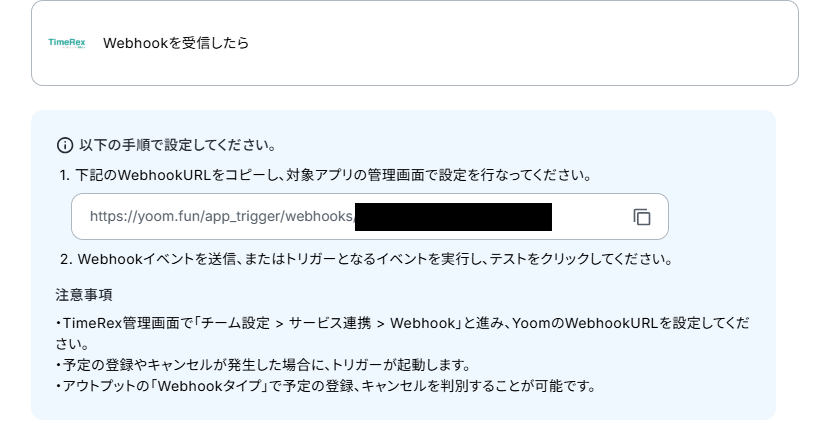This screenshot has height=423, width=826.
Task: Click the note about アウトプットのWebhookタイプ
Action: tap(326, 386)
